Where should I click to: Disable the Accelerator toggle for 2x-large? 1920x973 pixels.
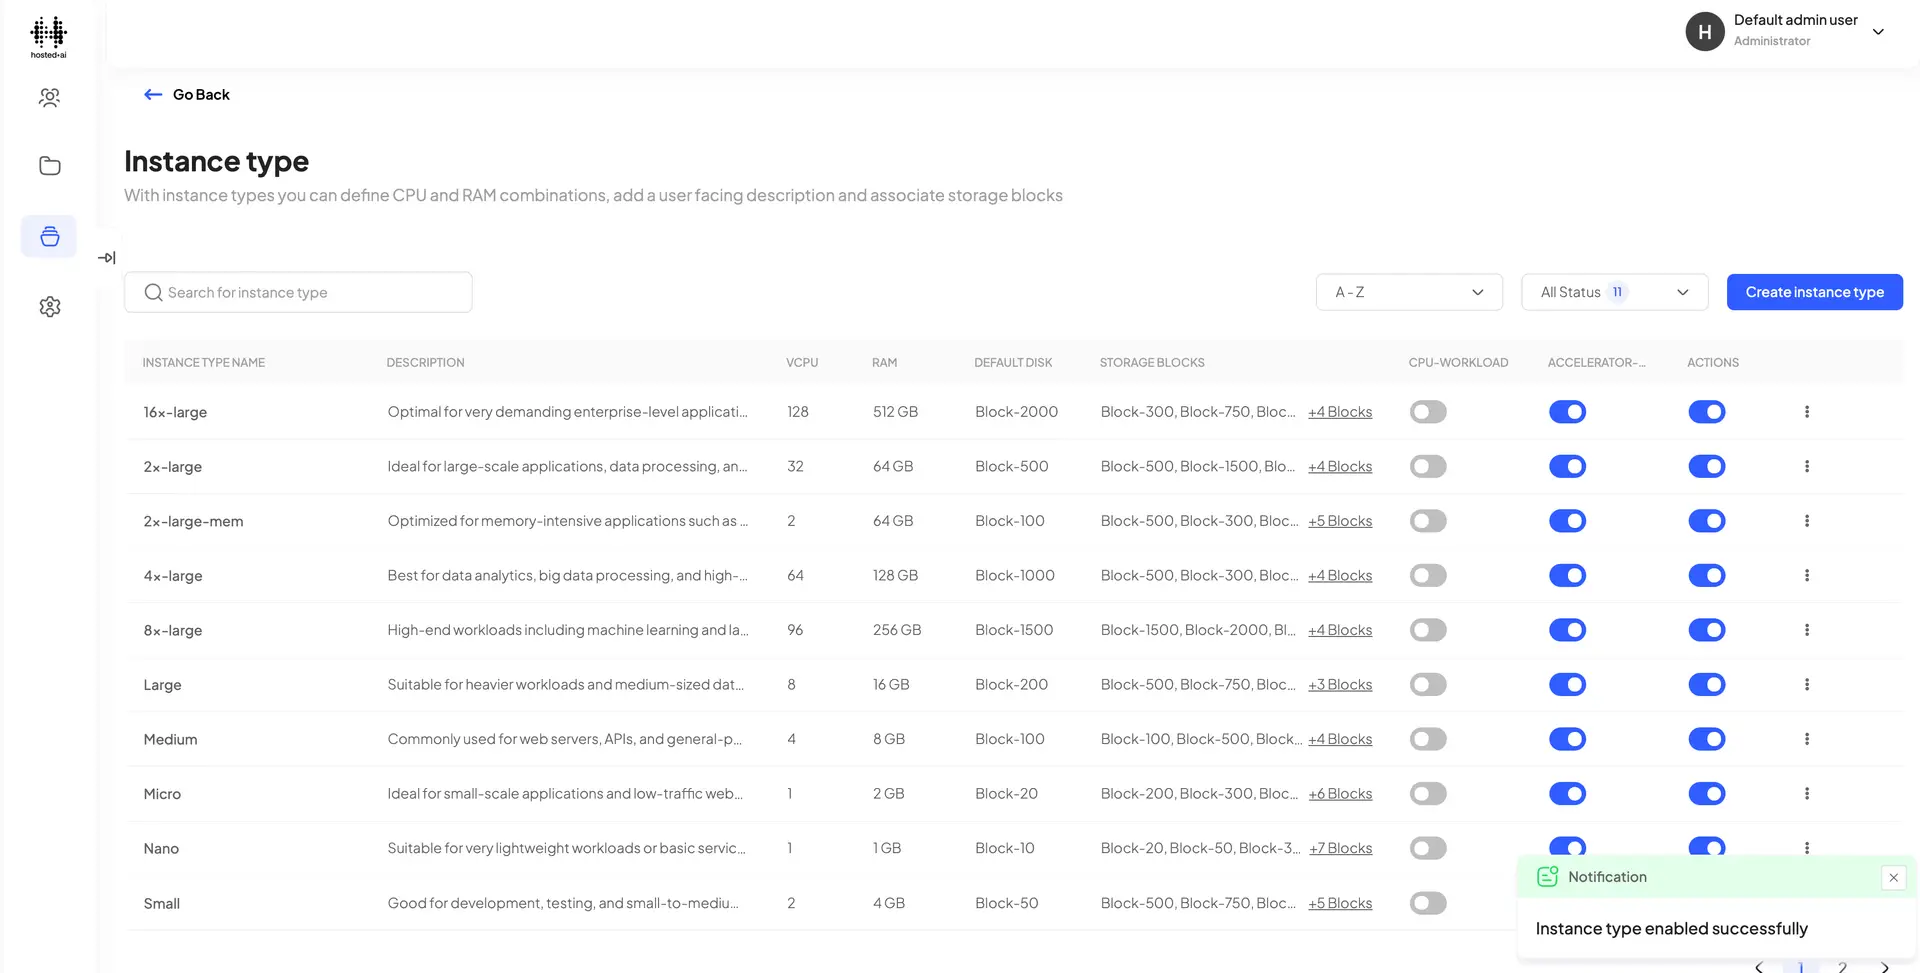pyautogui.click(x=1567, y=466)
